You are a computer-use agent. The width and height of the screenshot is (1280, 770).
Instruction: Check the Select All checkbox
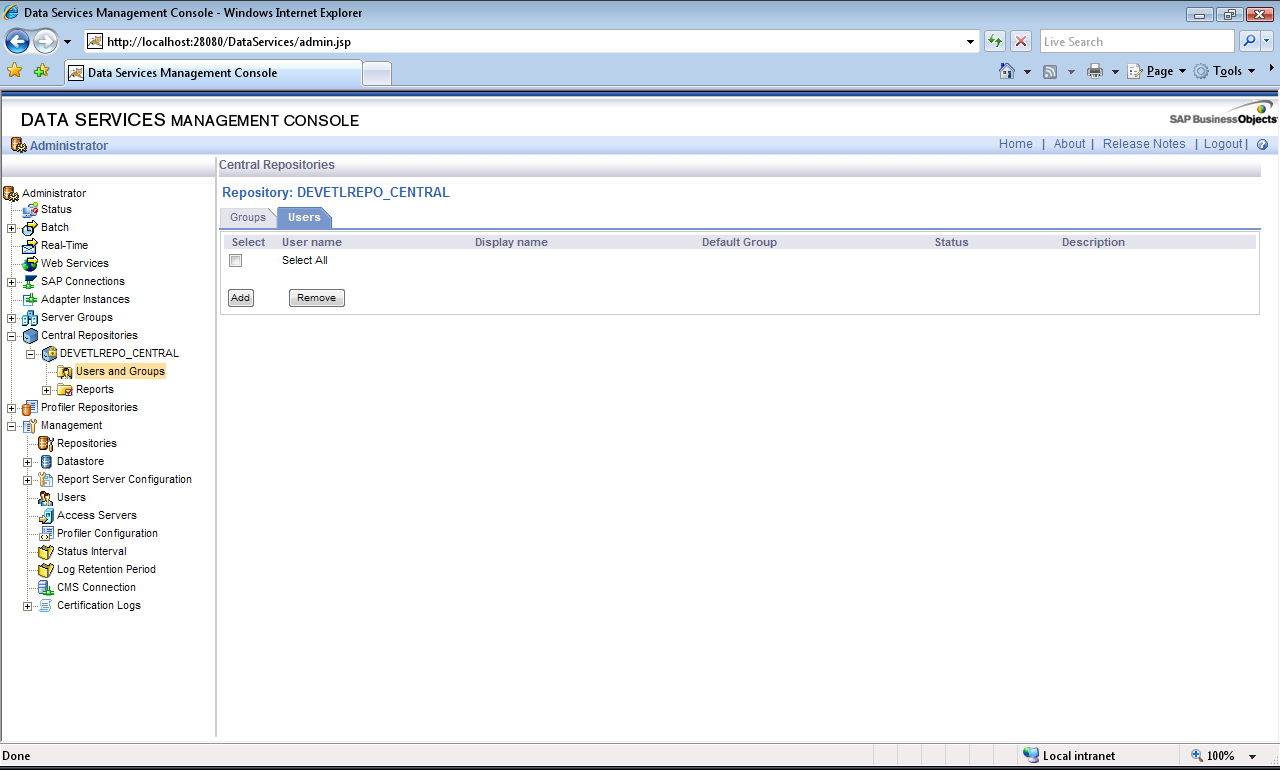coord(236,261)
